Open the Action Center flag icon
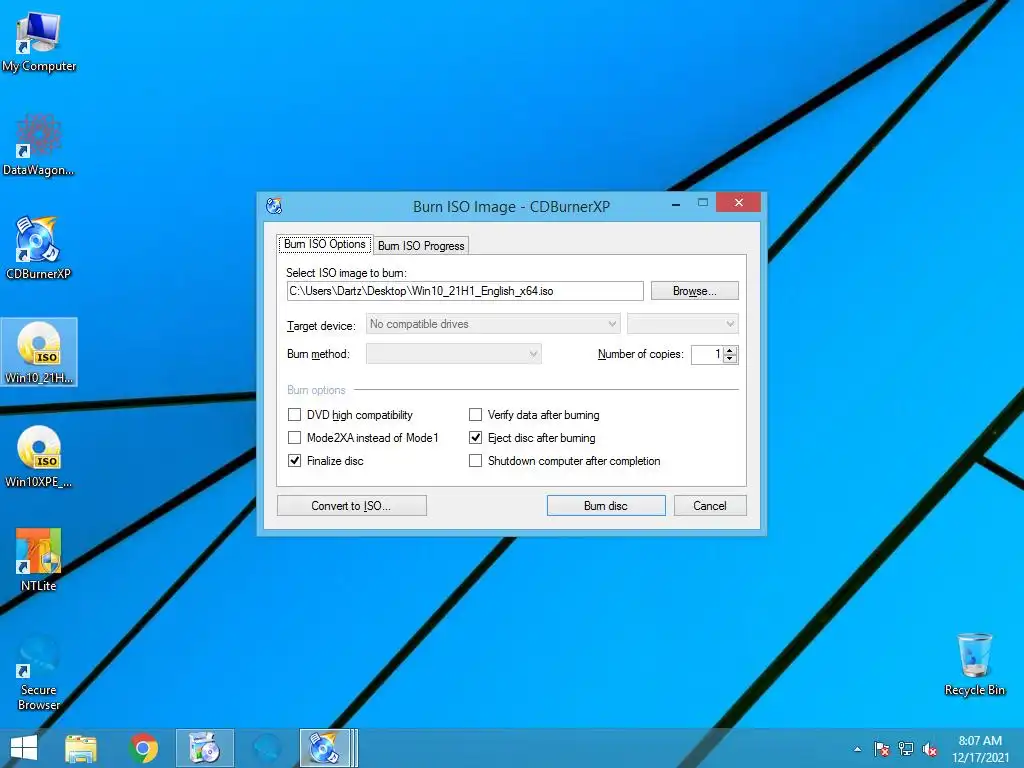This screenshot has height=768, width=1024. [x=882, y=749]
